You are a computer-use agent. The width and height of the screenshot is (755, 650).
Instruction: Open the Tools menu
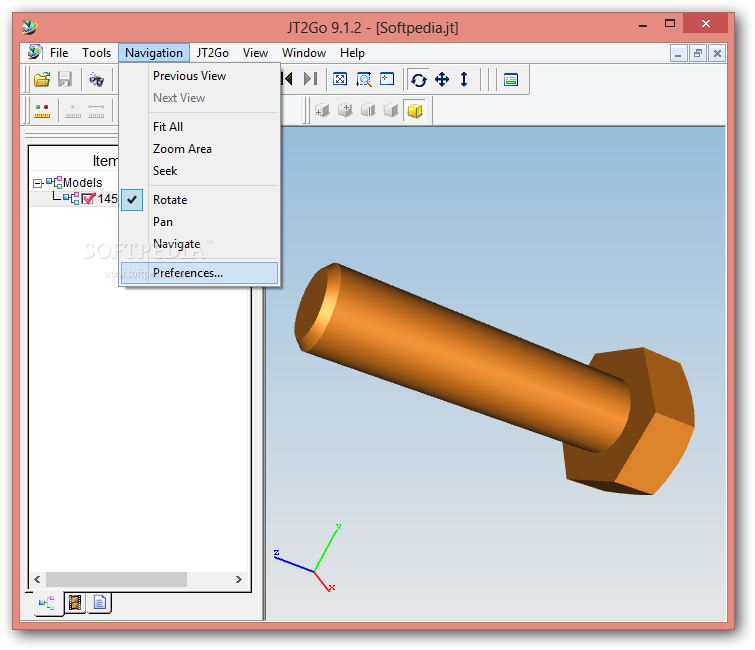(x=96, y=52)
